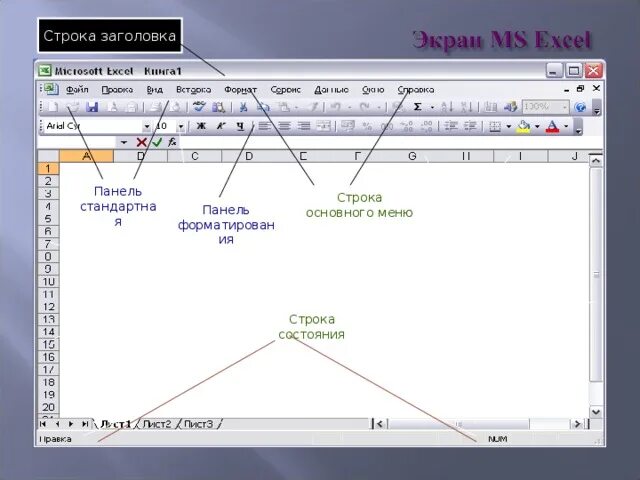The height and width of the screenshot is (480, 640).
Task: Expand the Borders dropdown arrow
Action: (x=509, y=127)
